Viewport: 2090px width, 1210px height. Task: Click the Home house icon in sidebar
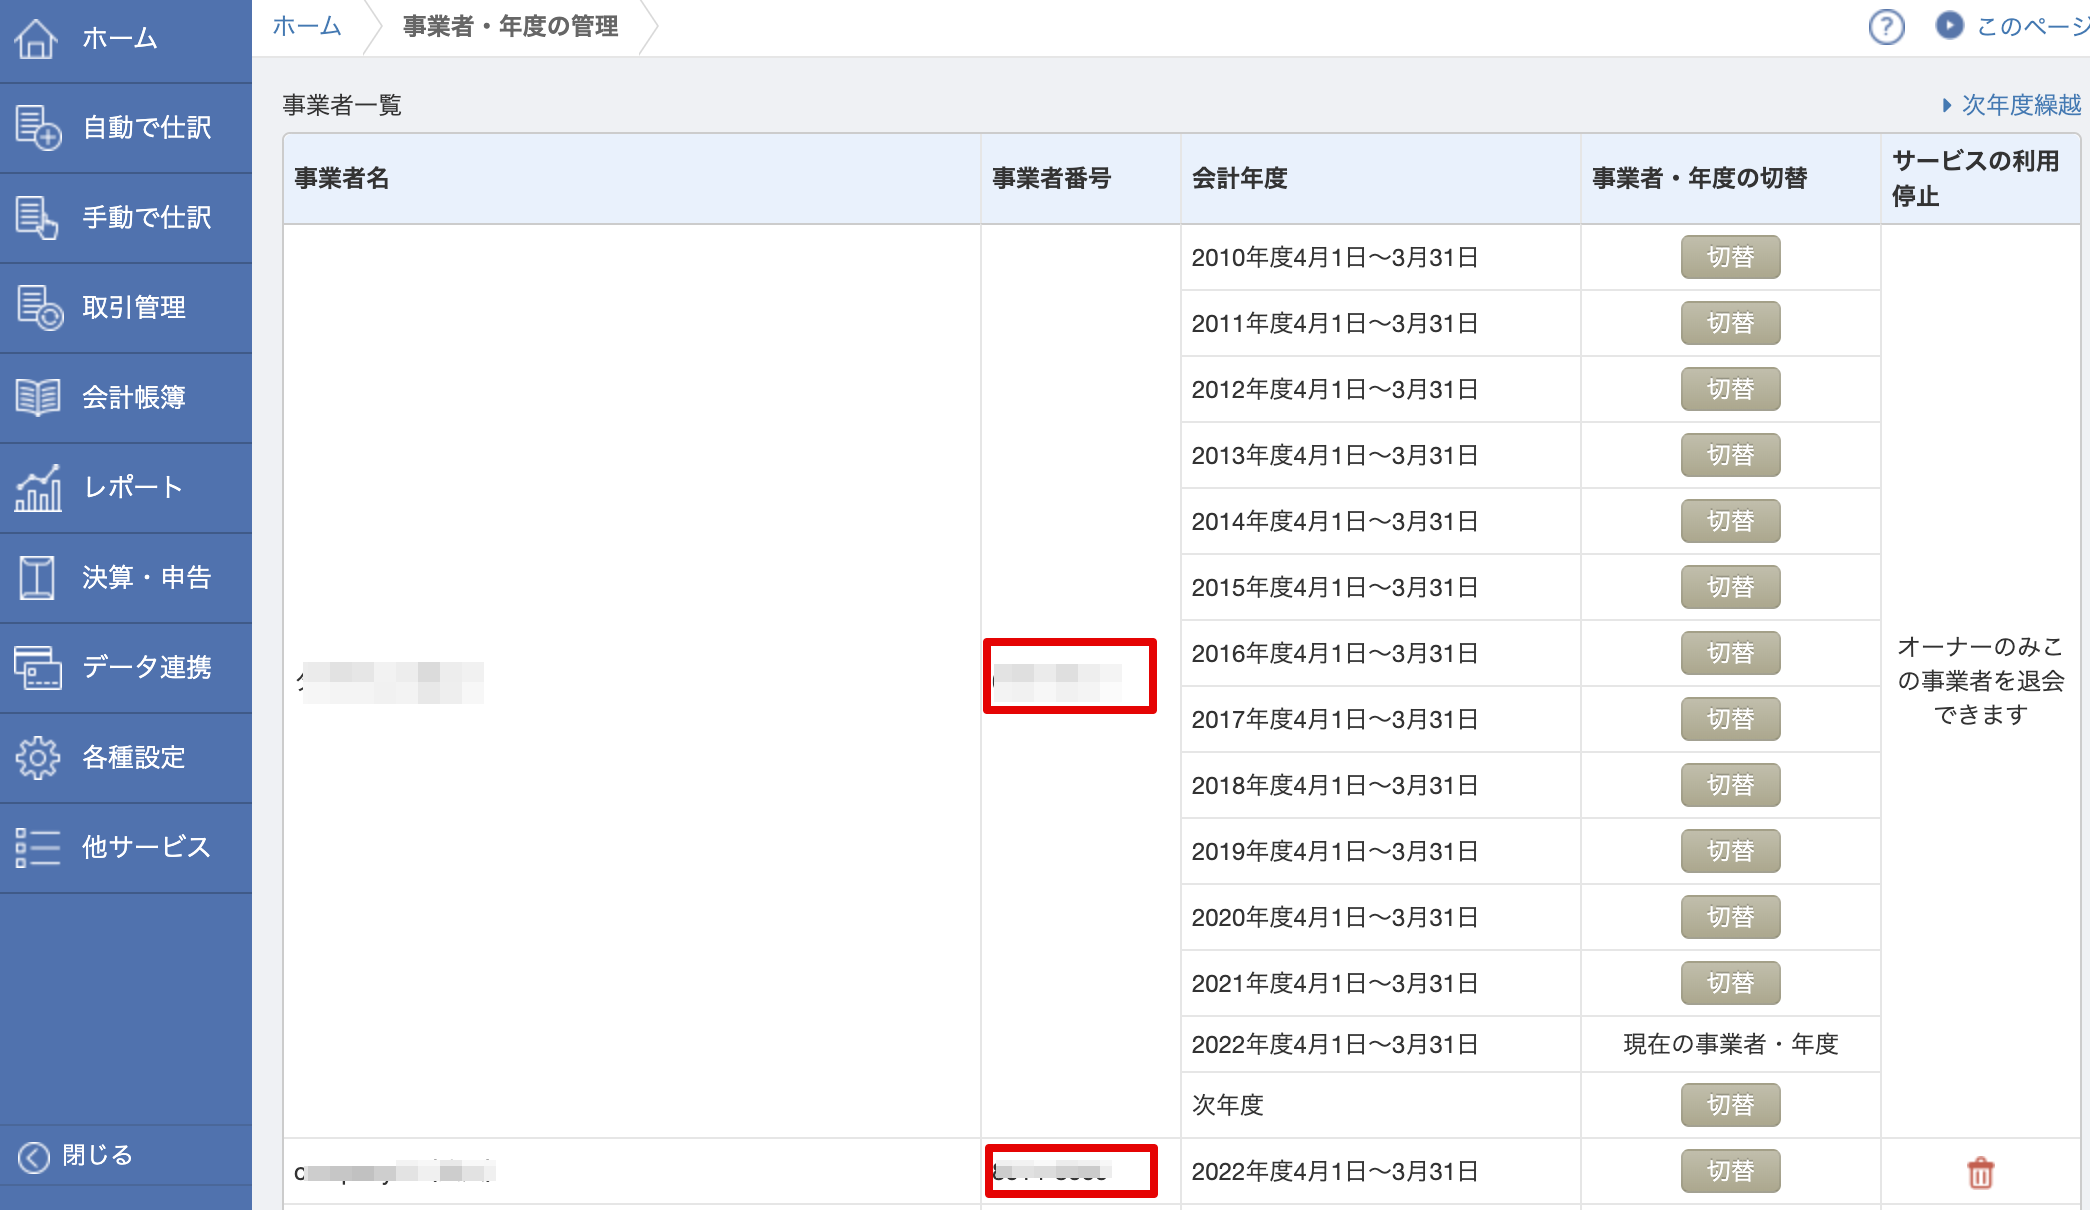[x=37, y=38]
